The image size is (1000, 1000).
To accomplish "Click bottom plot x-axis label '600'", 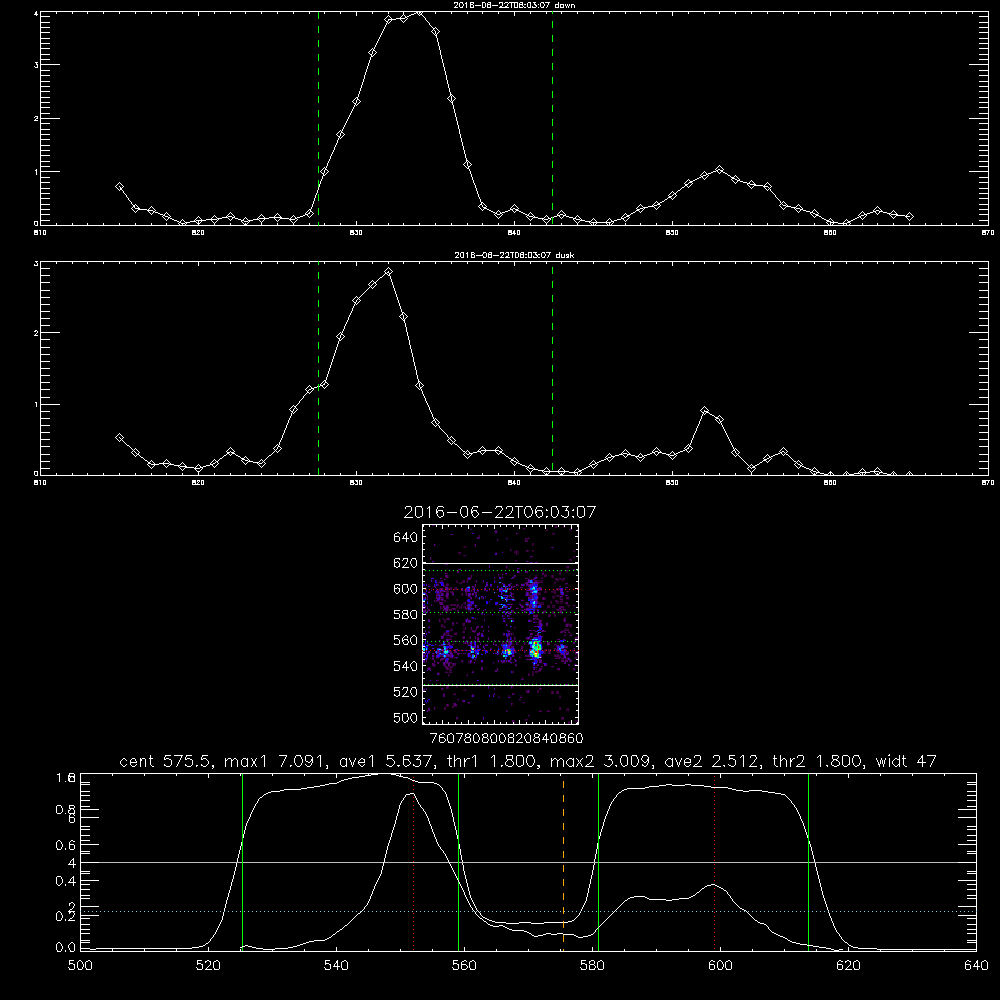I will [x=720, y=966].
